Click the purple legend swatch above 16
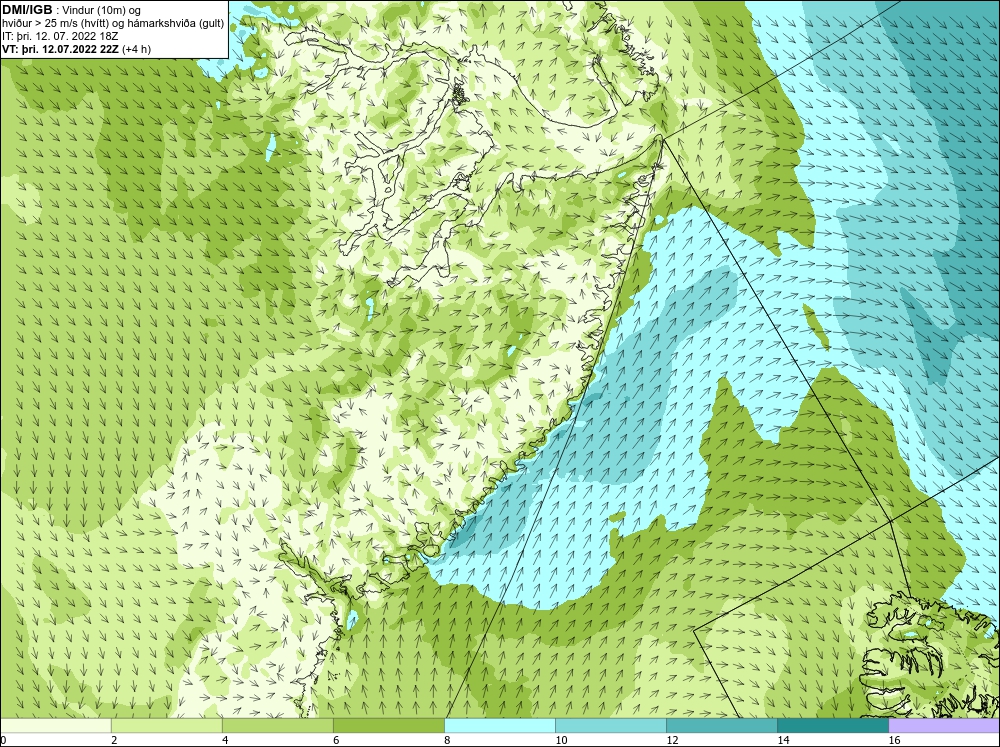The width and height of the screenshot is (1000, 747). click(944, 725)
